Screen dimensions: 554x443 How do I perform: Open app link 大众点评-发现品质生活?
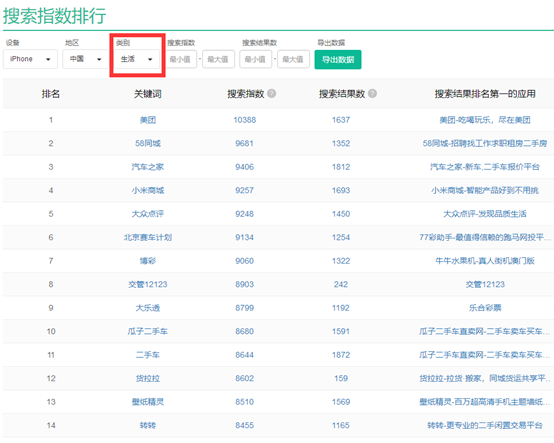(x=485, y=214)
